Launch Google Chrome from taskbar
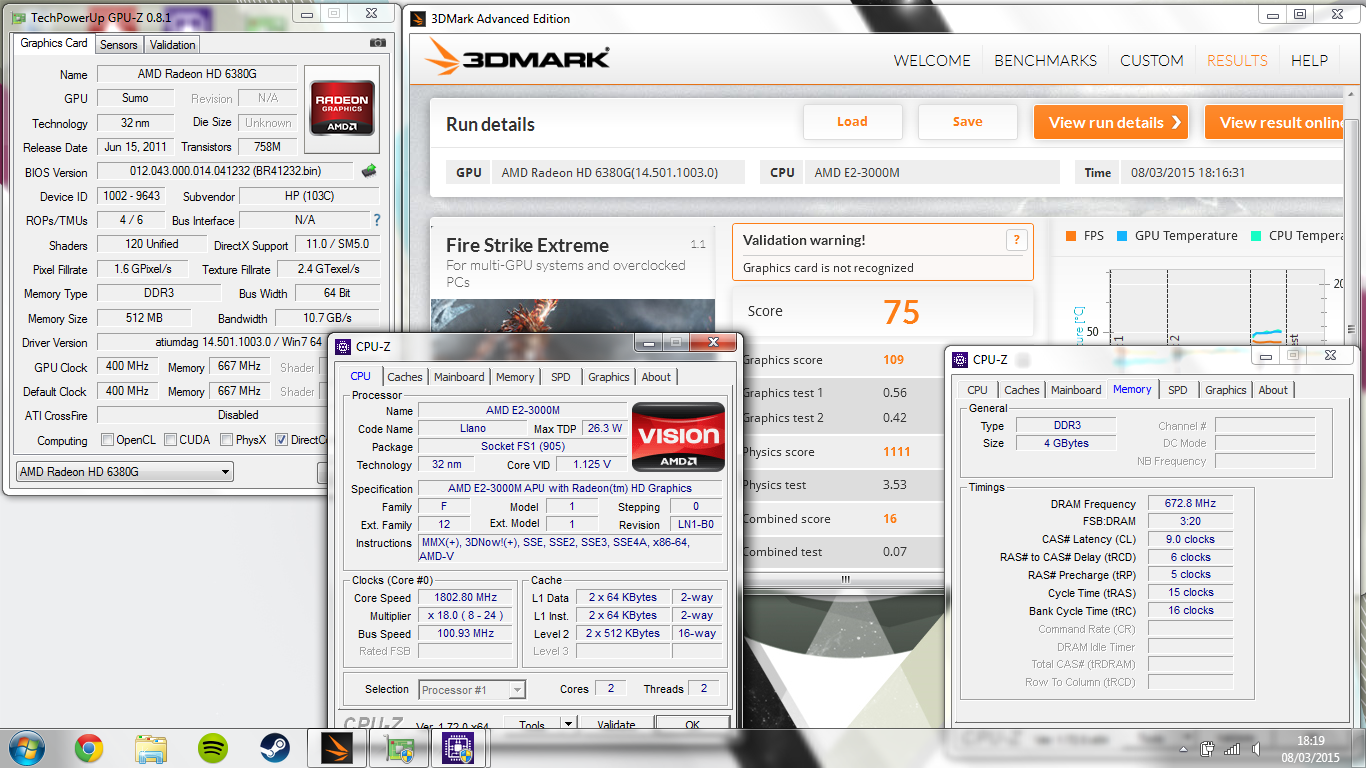Image resolution: width=1366 pixels, height=768 pixels. pyautogui.click(x=89, y=747)
